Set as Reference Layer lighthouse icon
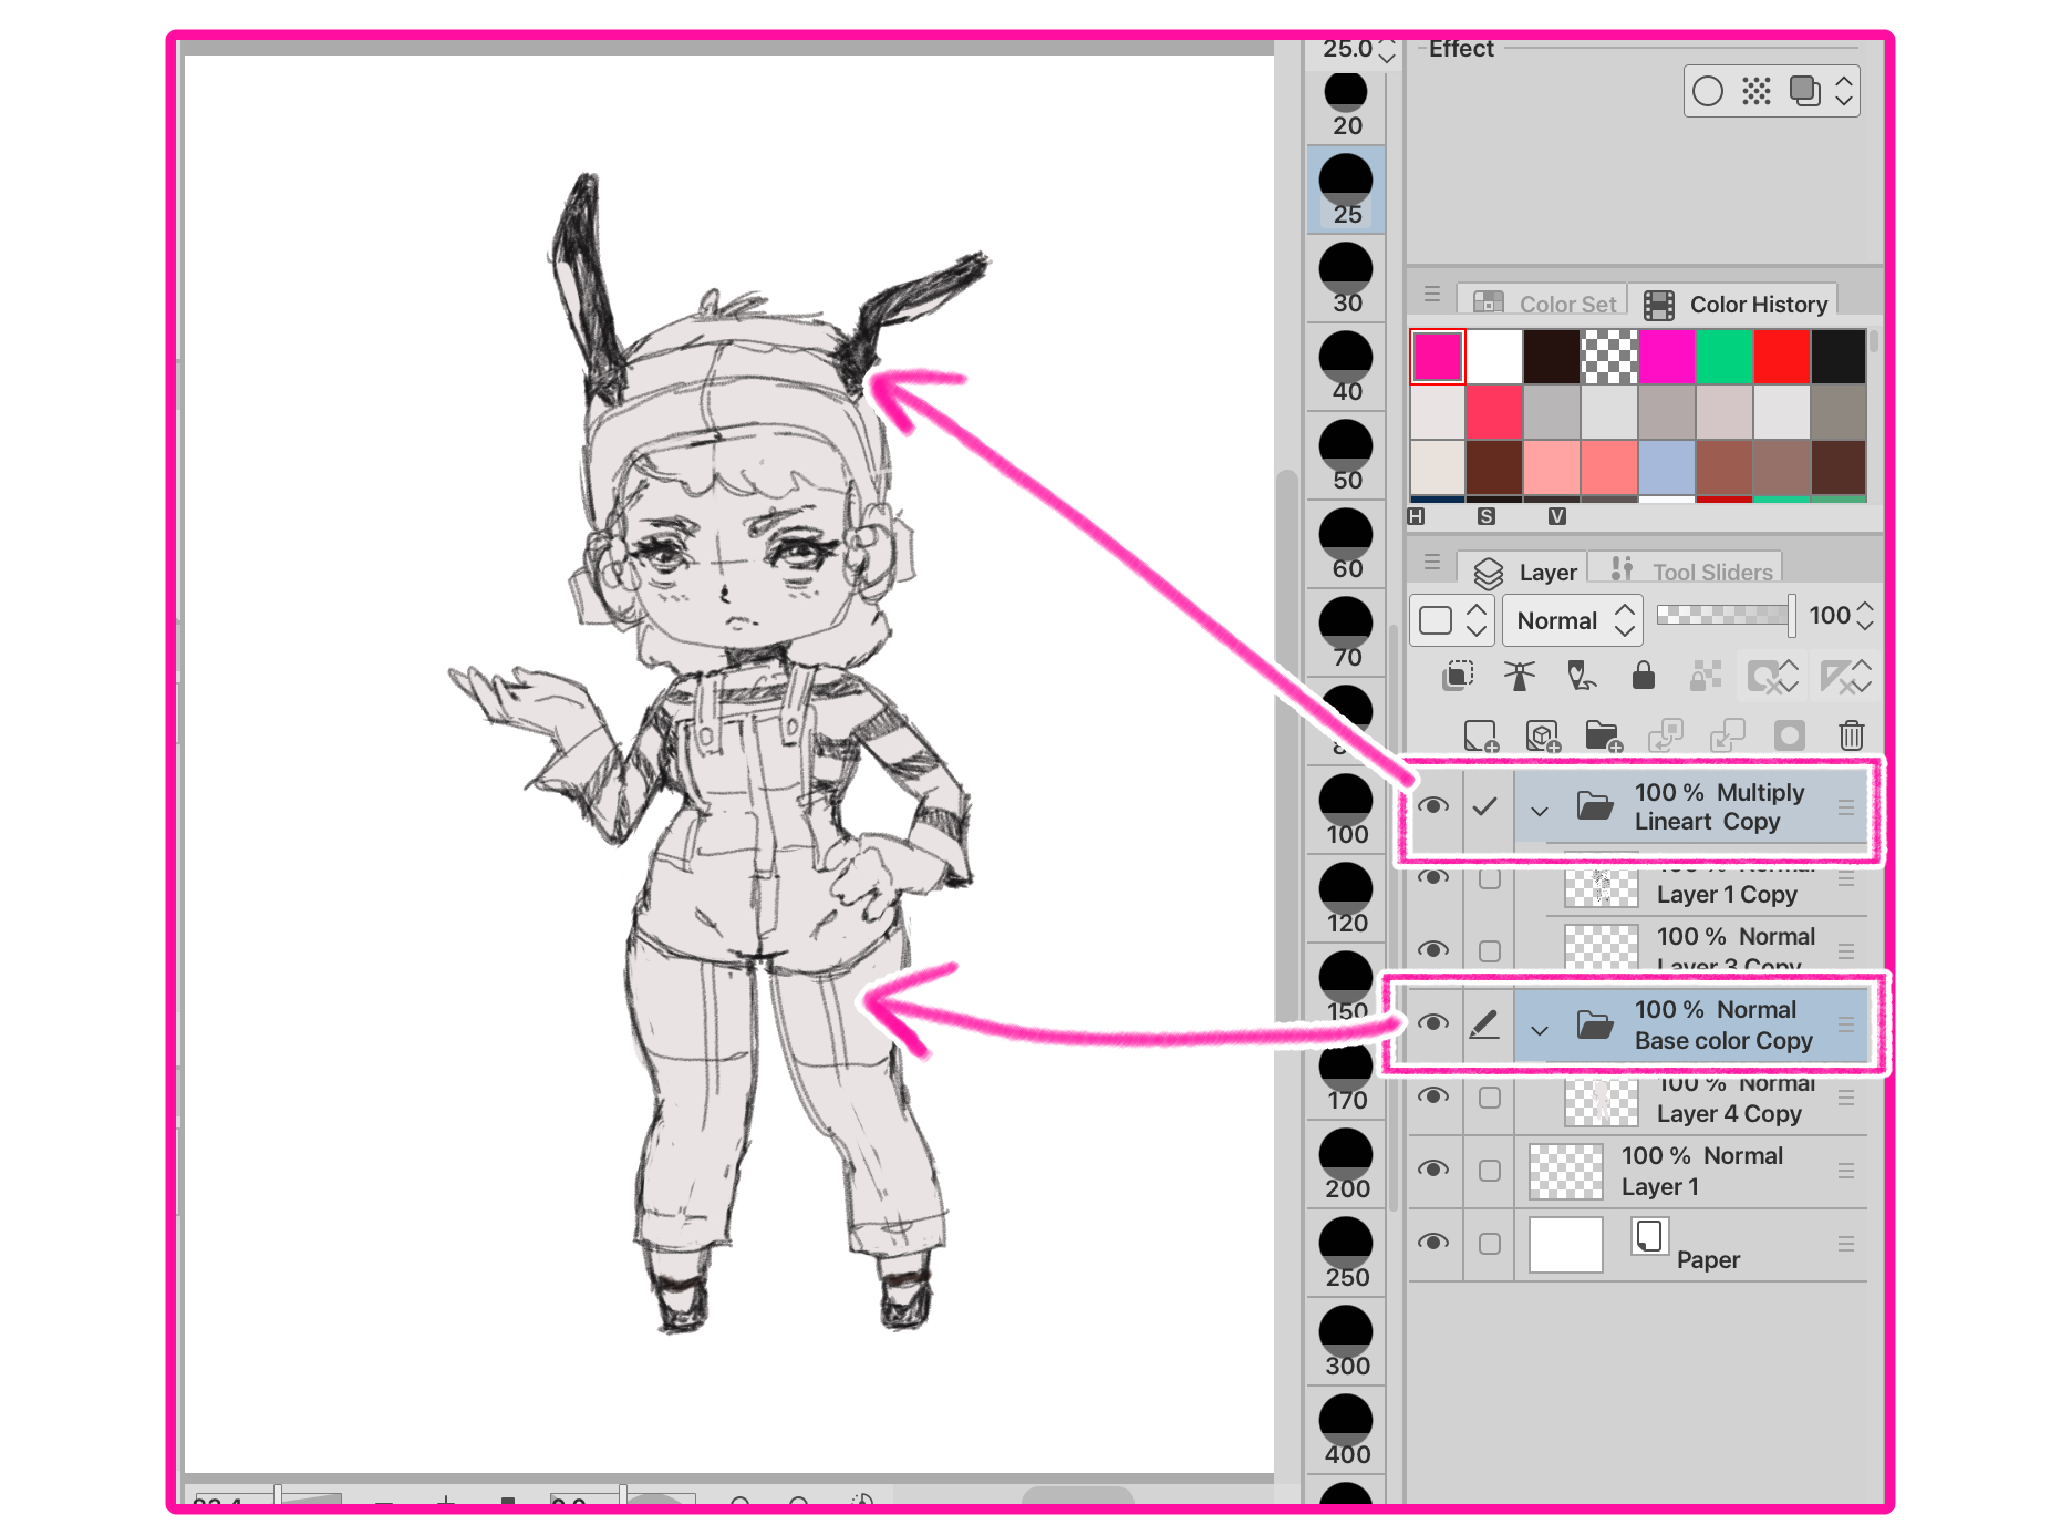Image resolution: width=2048 pixels, height=1536 pixels. coord(1519,677)
